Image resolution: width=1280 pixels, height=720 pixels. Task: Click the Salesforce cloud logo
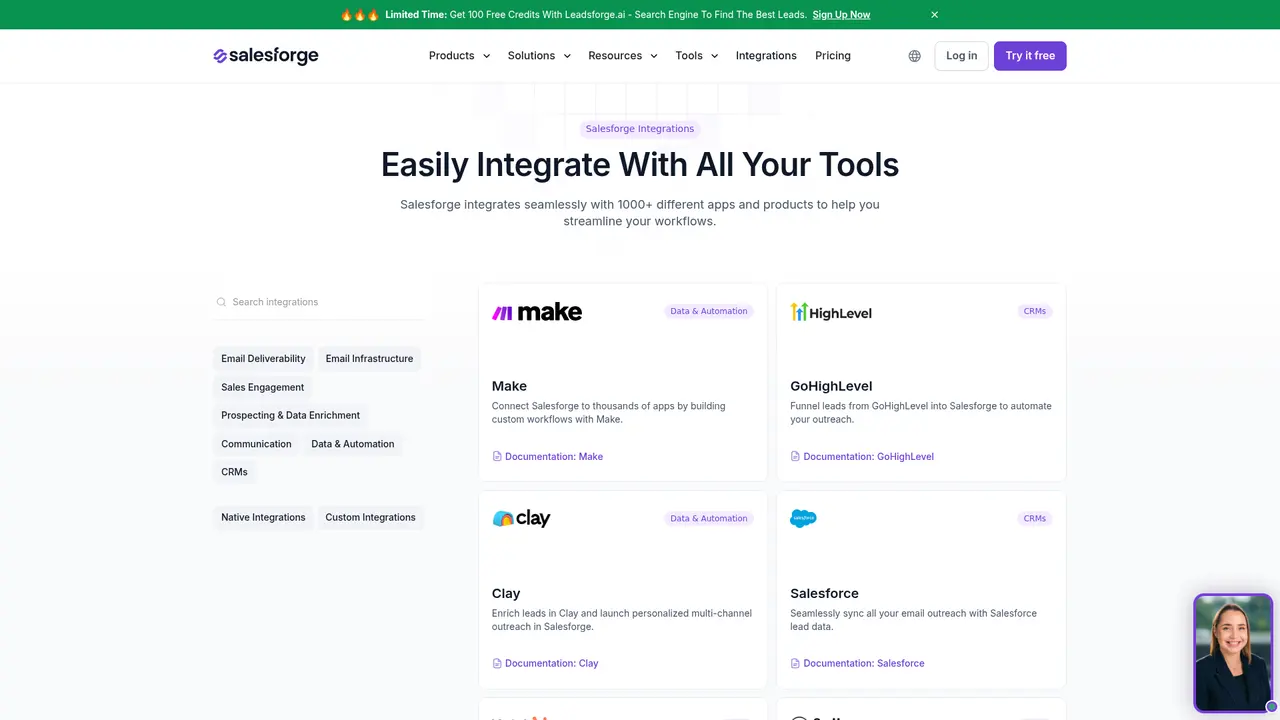803,518
